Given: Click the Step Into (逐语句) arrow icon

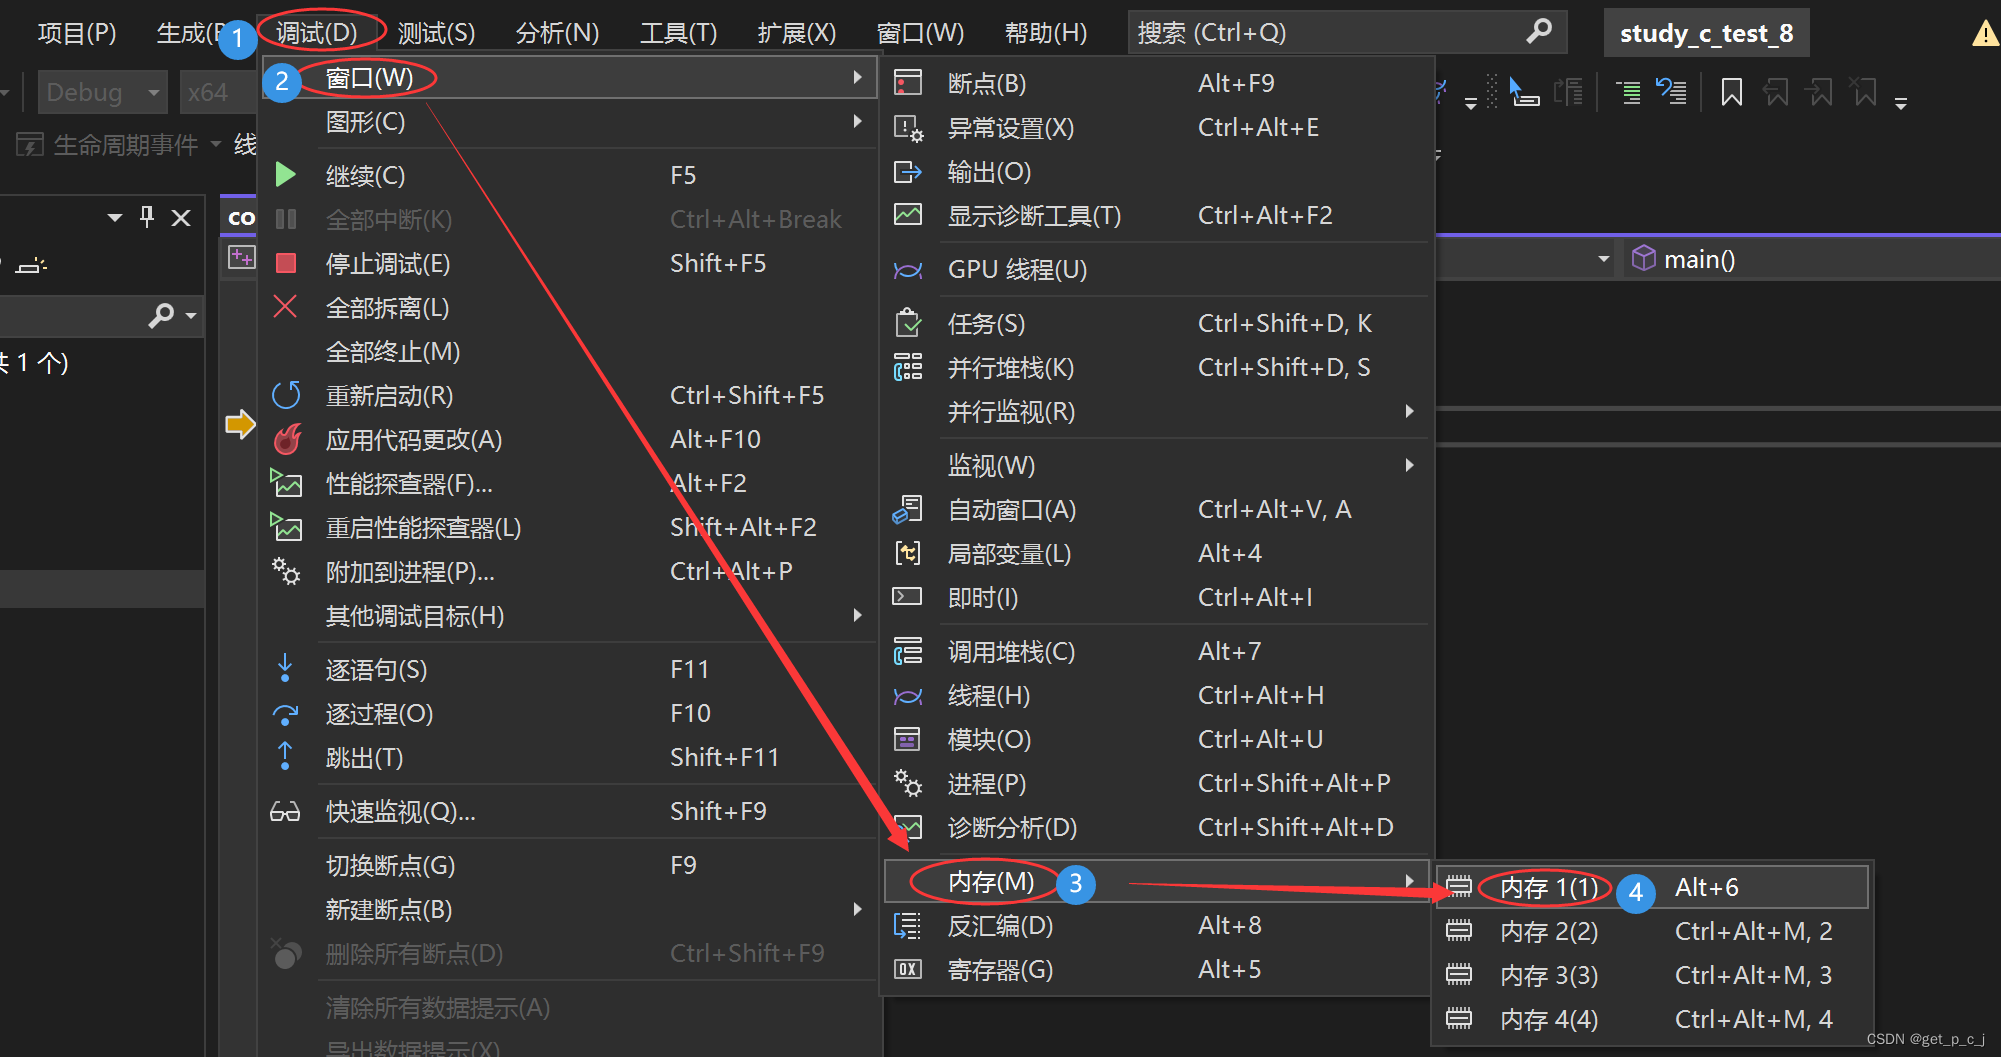Looking at the screenshot, I should (285, 668).
